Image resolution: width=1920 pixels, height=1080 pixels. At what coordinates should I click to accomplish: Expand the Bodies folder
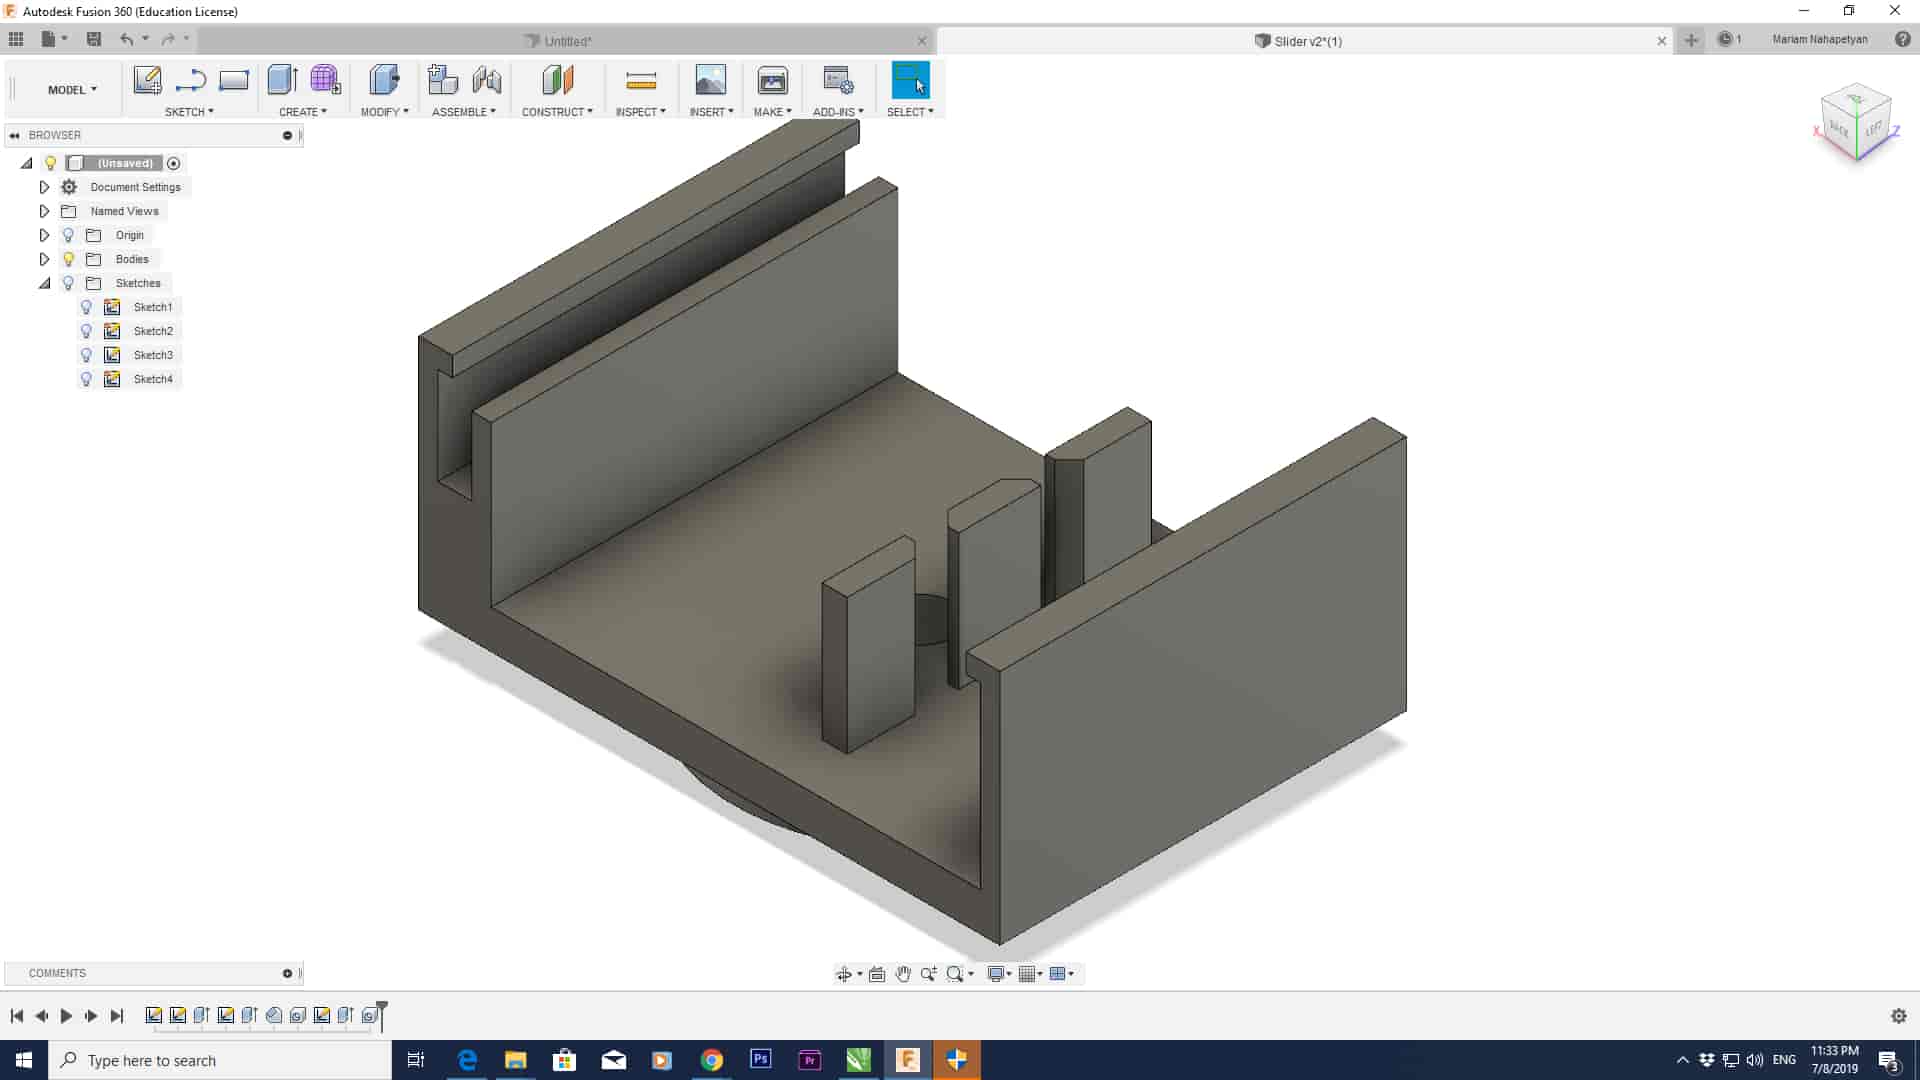pyautogui.click(x=44, y=259)
